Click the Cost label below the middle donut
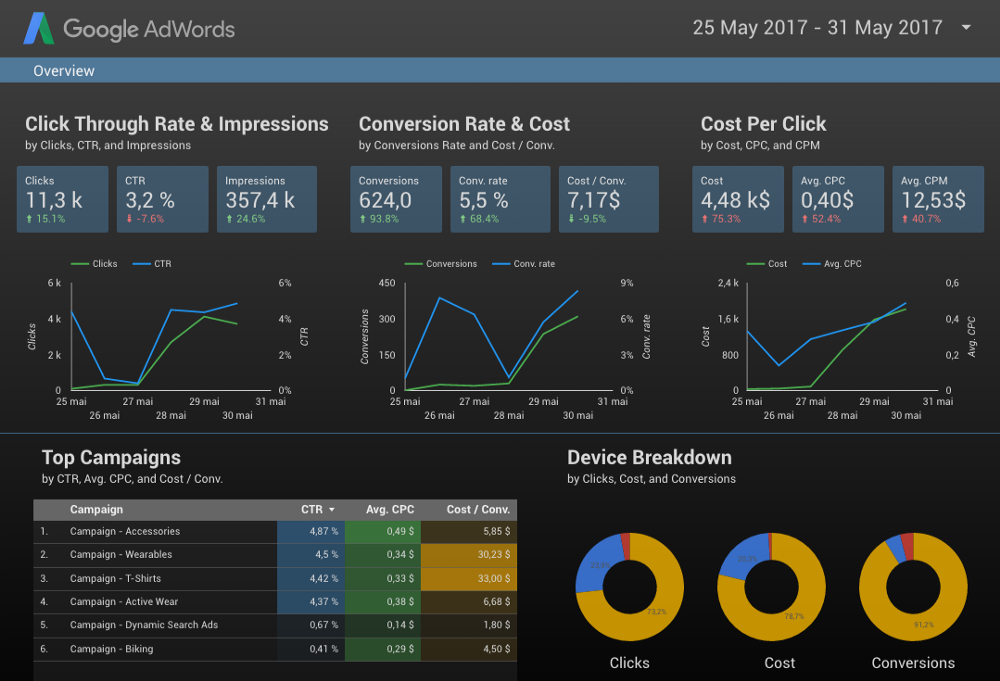Screen dimensions: 1000x681 (779, 663)
